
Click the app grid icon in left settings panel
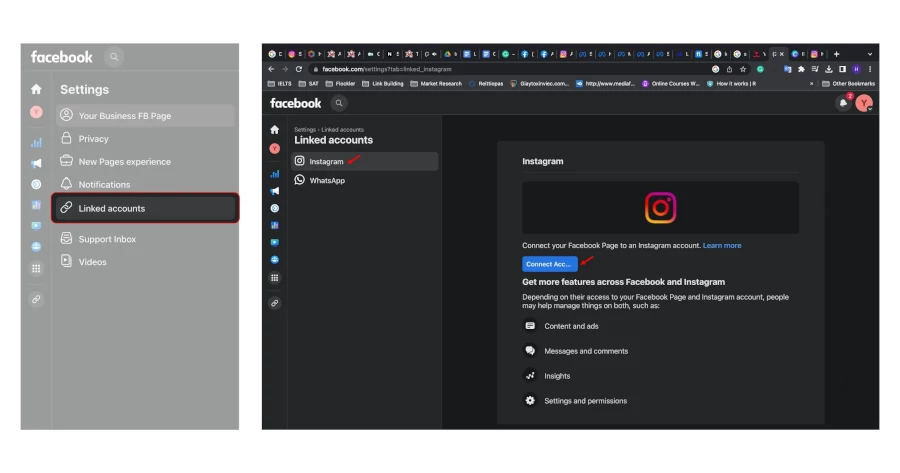(x=36, y=269)
